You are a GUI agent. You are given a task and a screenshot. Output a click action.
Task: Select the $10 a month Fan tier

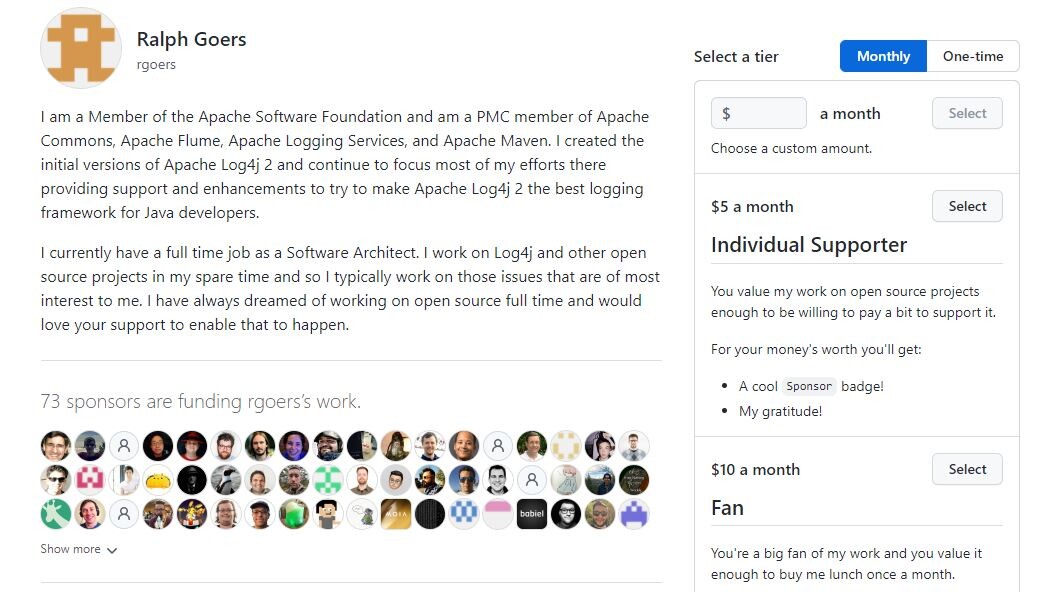(x=967, y=469)
